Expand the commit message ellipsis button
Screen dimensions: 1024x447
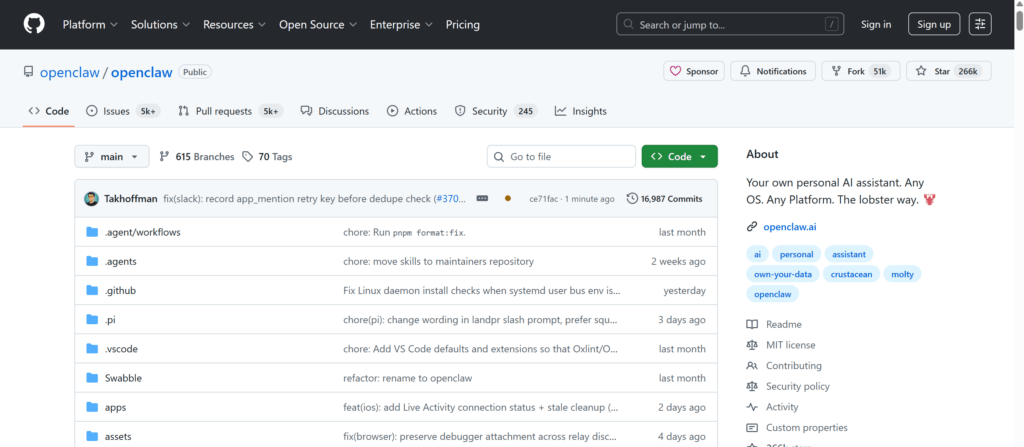483,198
